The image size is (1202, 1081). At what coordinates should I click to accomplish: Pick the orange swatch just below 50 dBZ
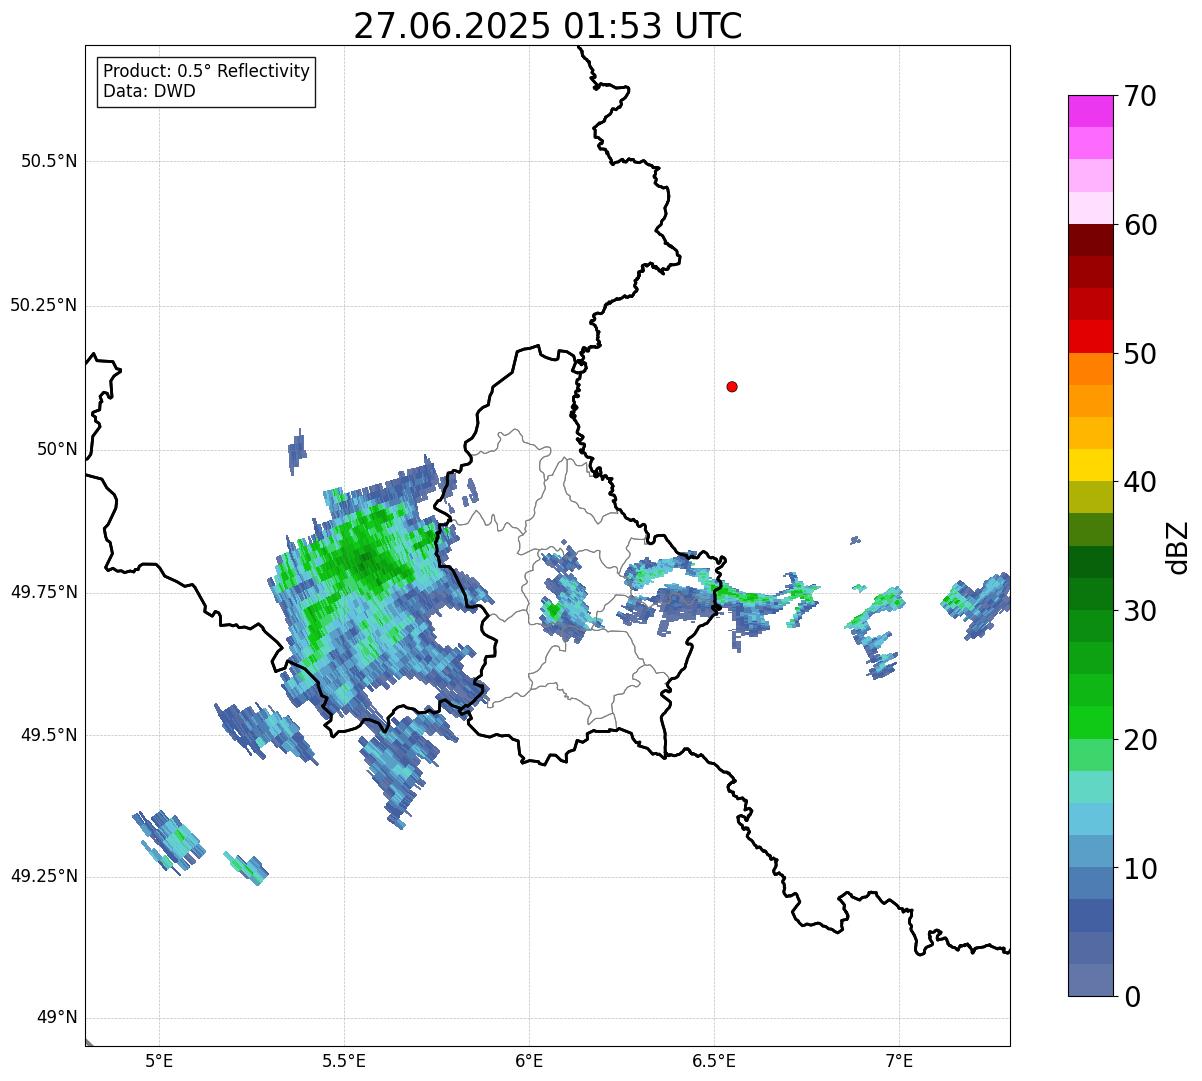(x=1090, y=369)
